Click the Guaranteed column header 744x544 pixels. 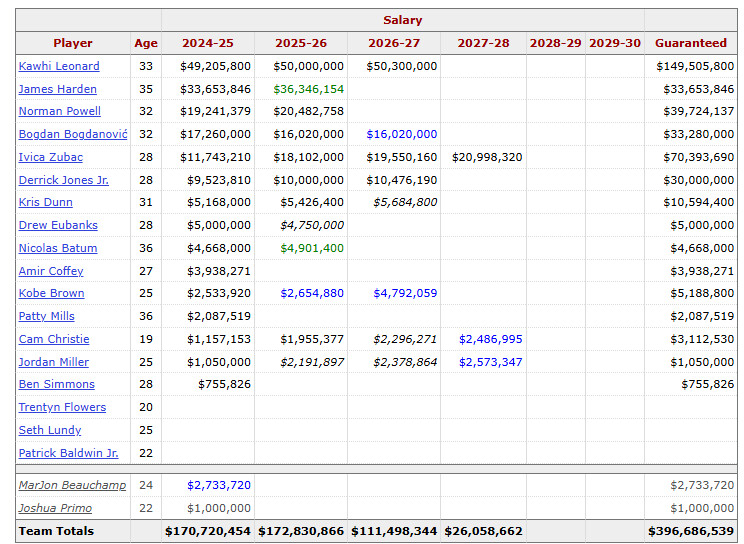pos(690,43)
